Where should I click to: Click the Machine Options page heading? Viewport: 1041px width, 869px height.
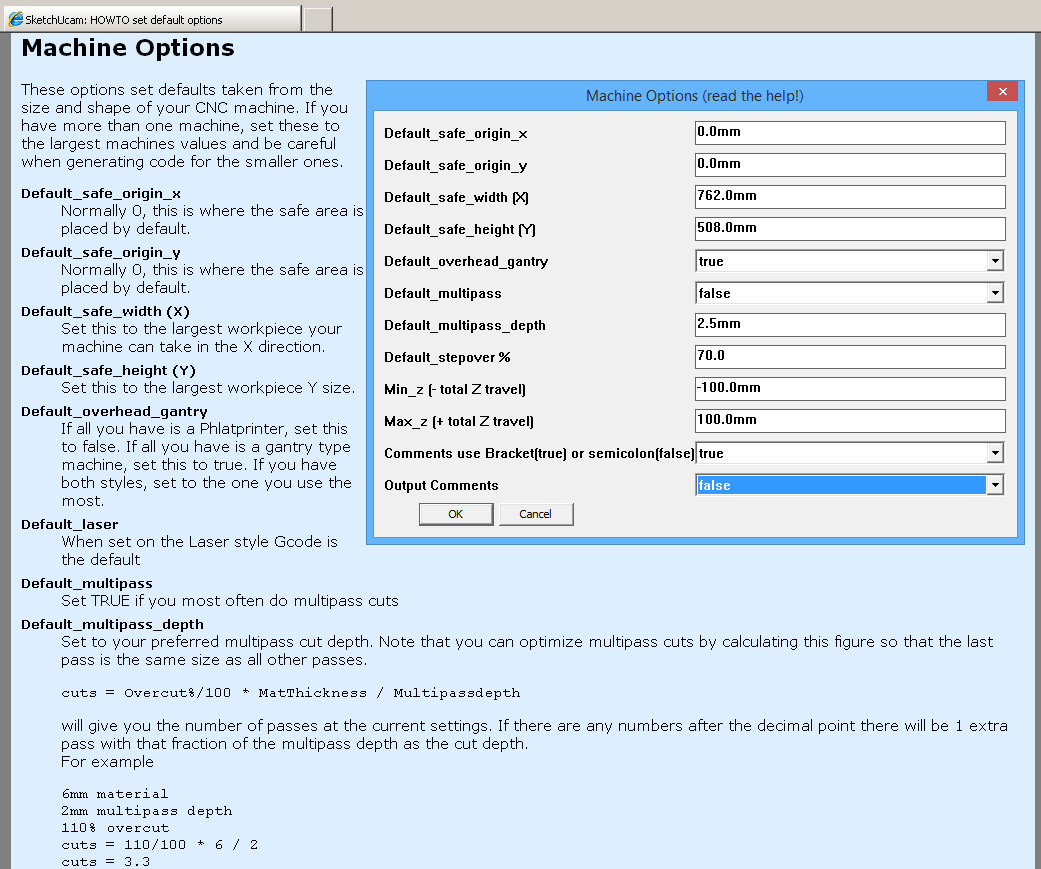tap(128, 48)
